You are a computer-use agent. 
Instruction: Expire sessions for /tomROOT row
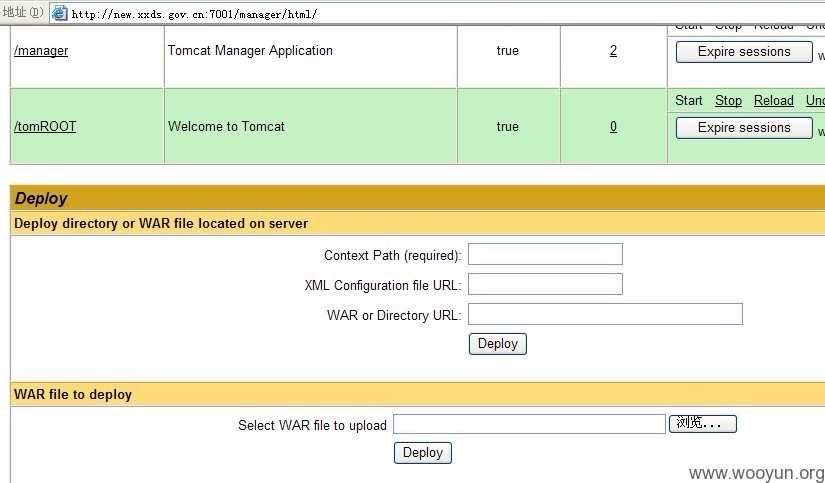coord(744,127)
